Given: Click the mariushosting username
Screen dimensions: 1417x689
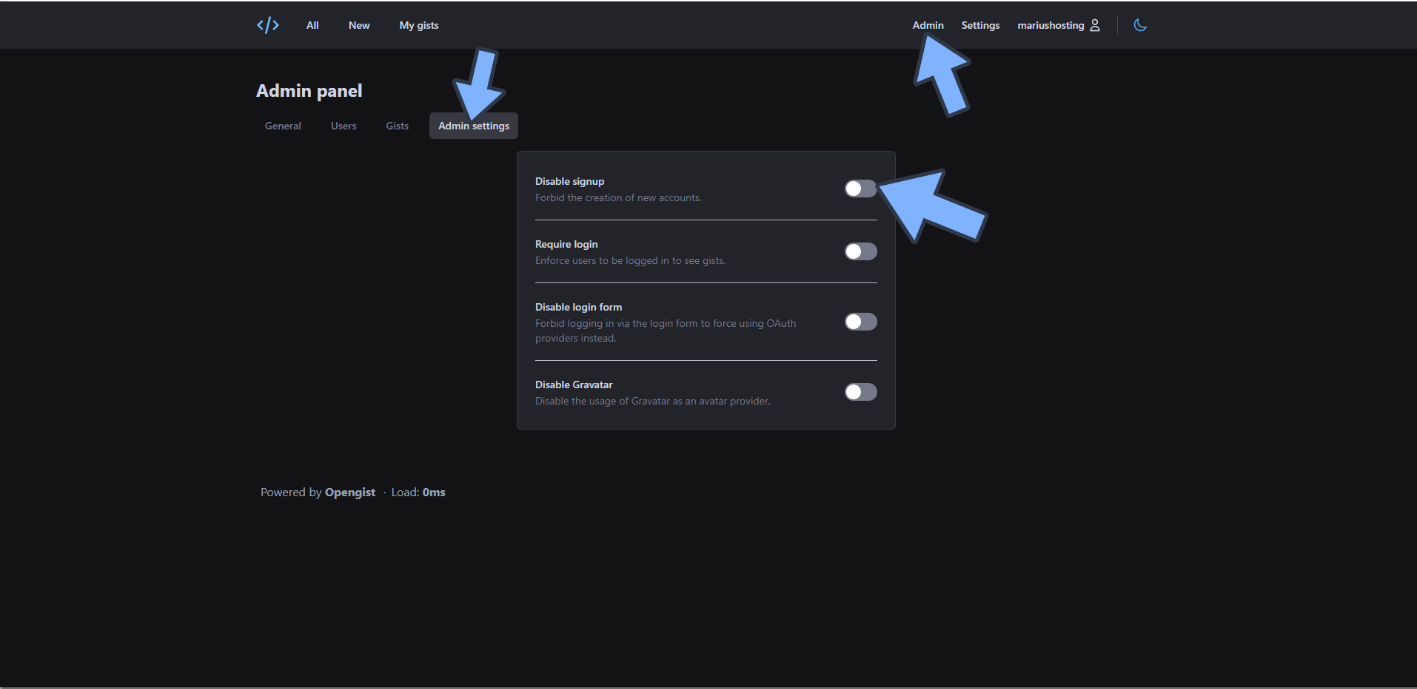Looking at the screenshot, I should coord(1050,25).
